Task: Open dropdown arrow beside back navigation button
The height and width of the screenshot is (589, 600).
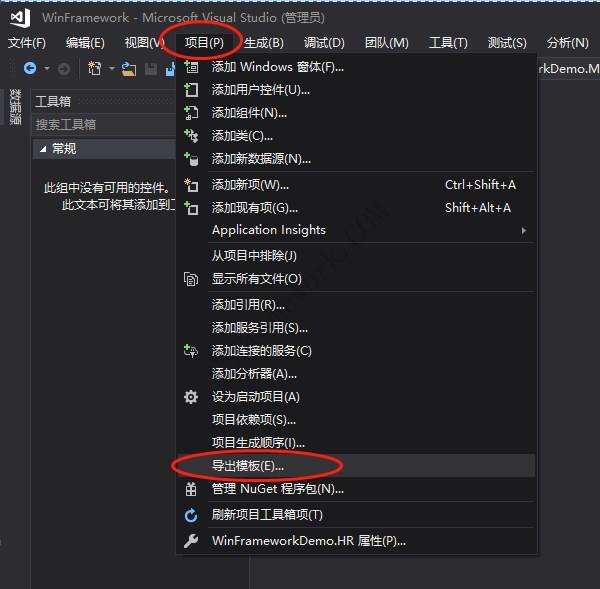Action: point(46,68)
